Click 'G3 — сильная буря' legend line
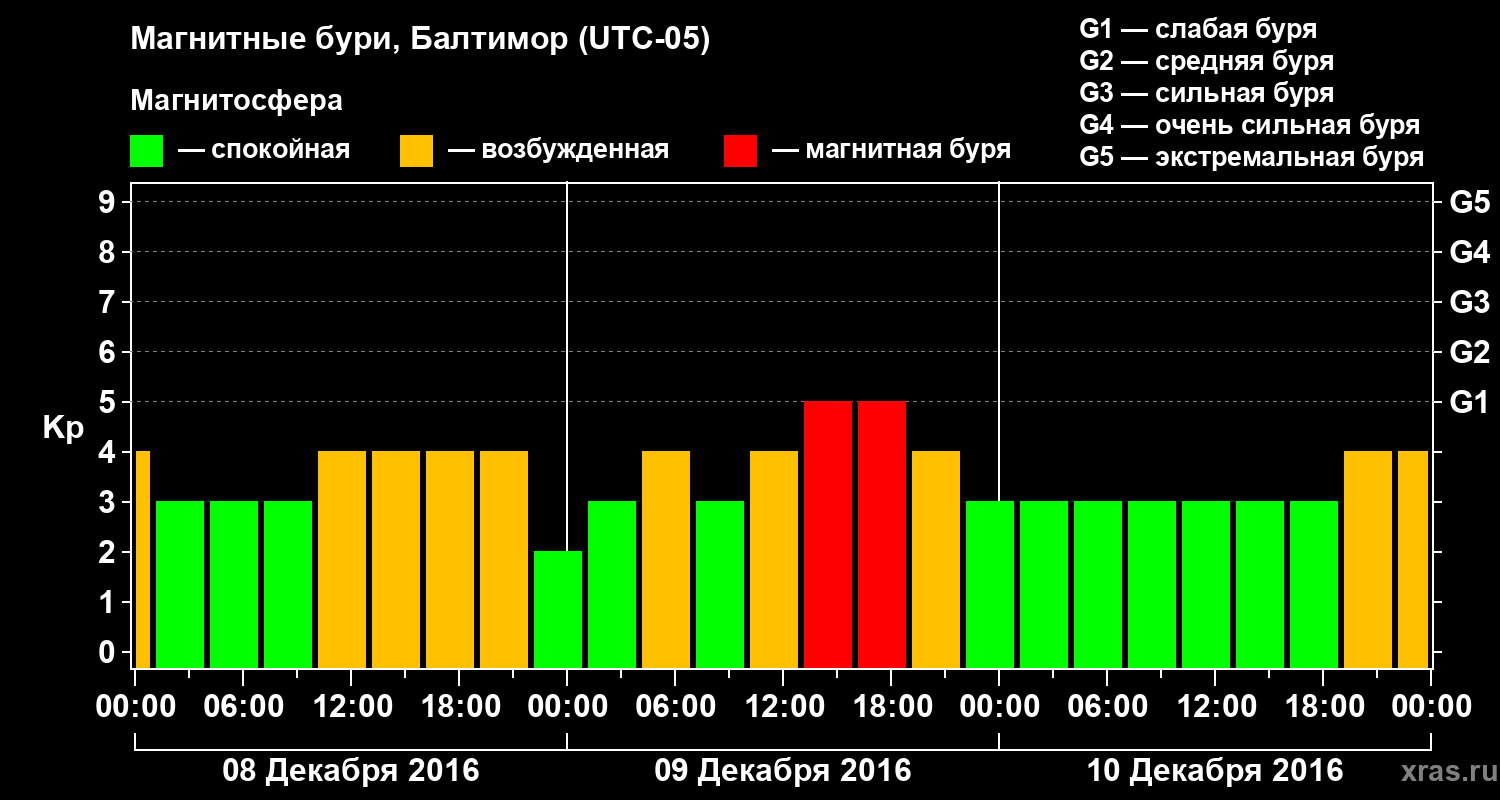This screenshot has width=1500, height=800. [1206, 93]
